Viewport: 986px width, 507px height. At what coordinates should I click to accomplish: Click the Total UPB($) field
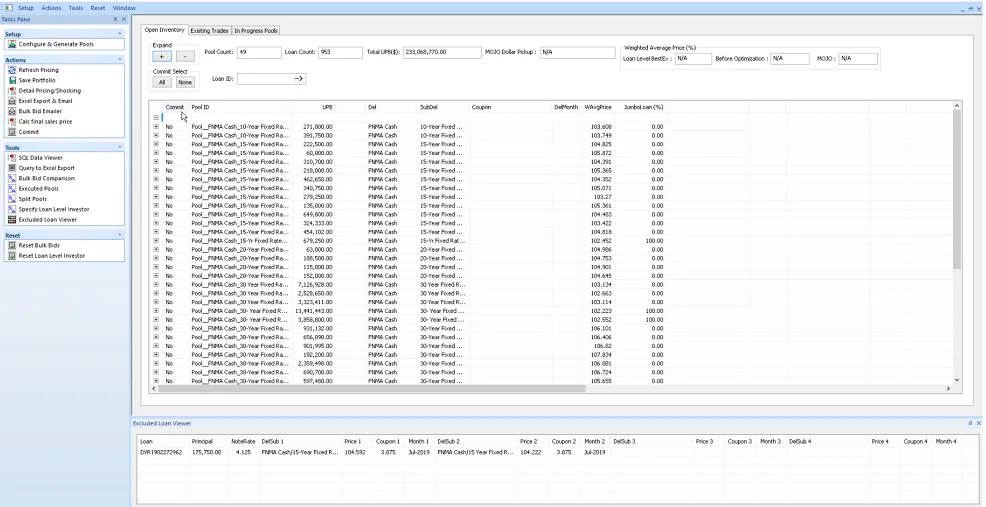(x=442, y=52)
